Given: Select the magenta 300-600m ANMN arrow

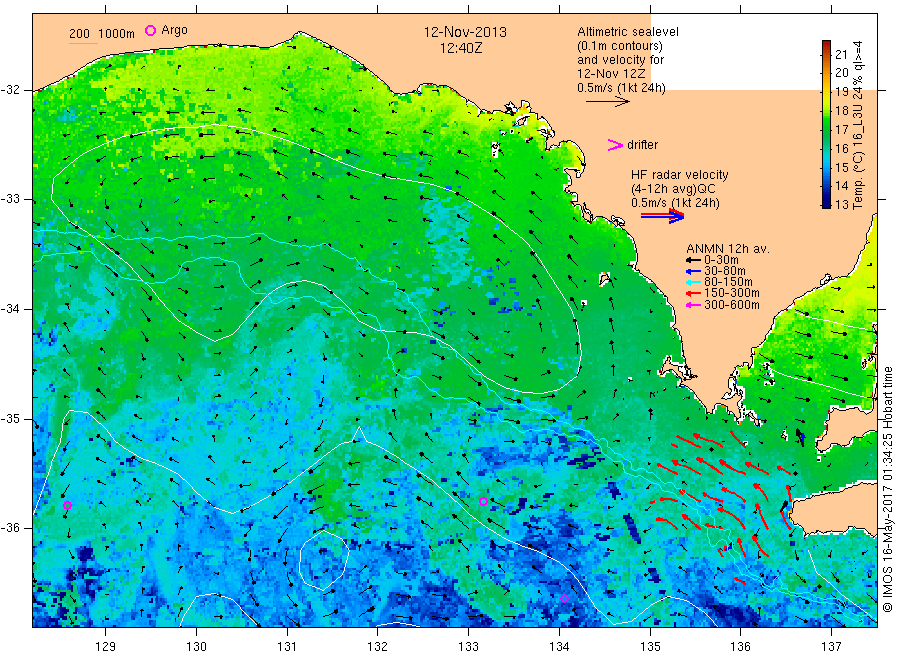Looking at the screenshot, I should pos(693,305).
